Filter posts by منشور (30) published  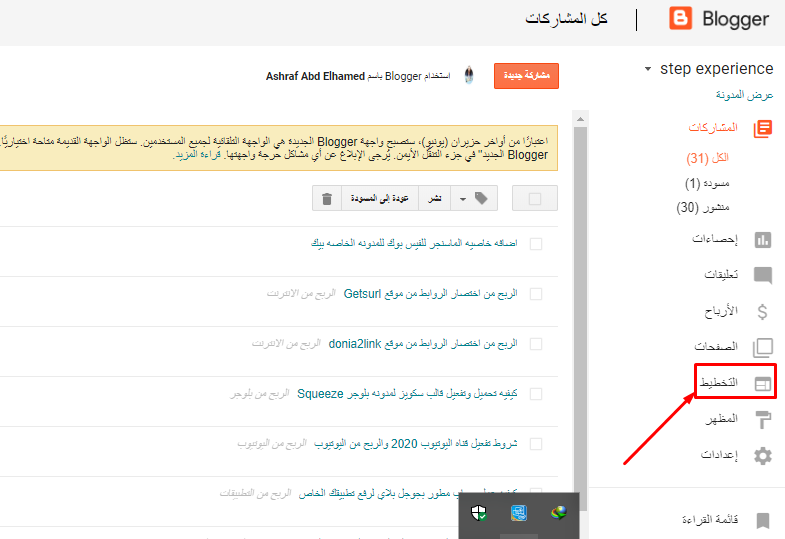pos(703,207)
